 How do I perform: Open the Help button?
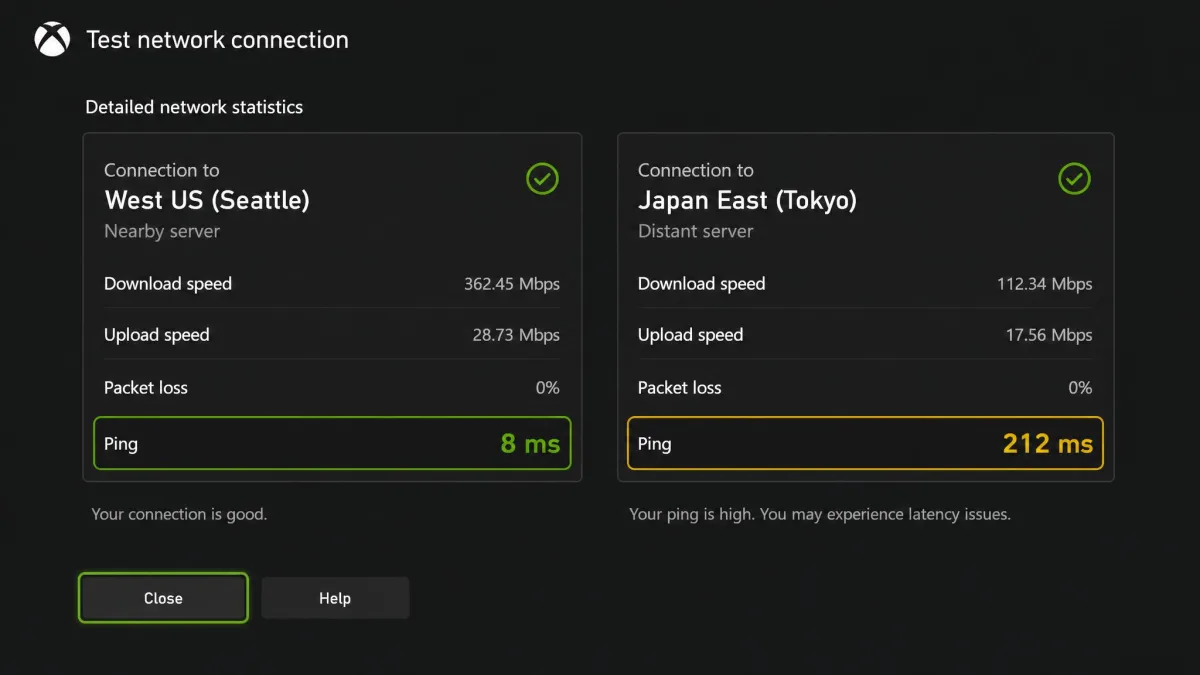click(x=335, y=598)
